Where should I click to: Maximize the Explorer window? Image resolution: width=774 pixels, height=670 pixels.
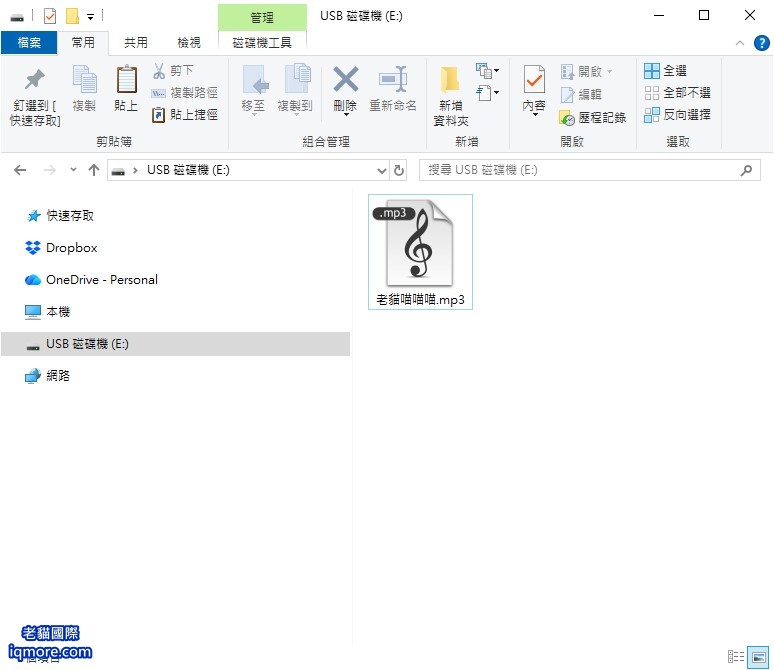pos(704,16)
